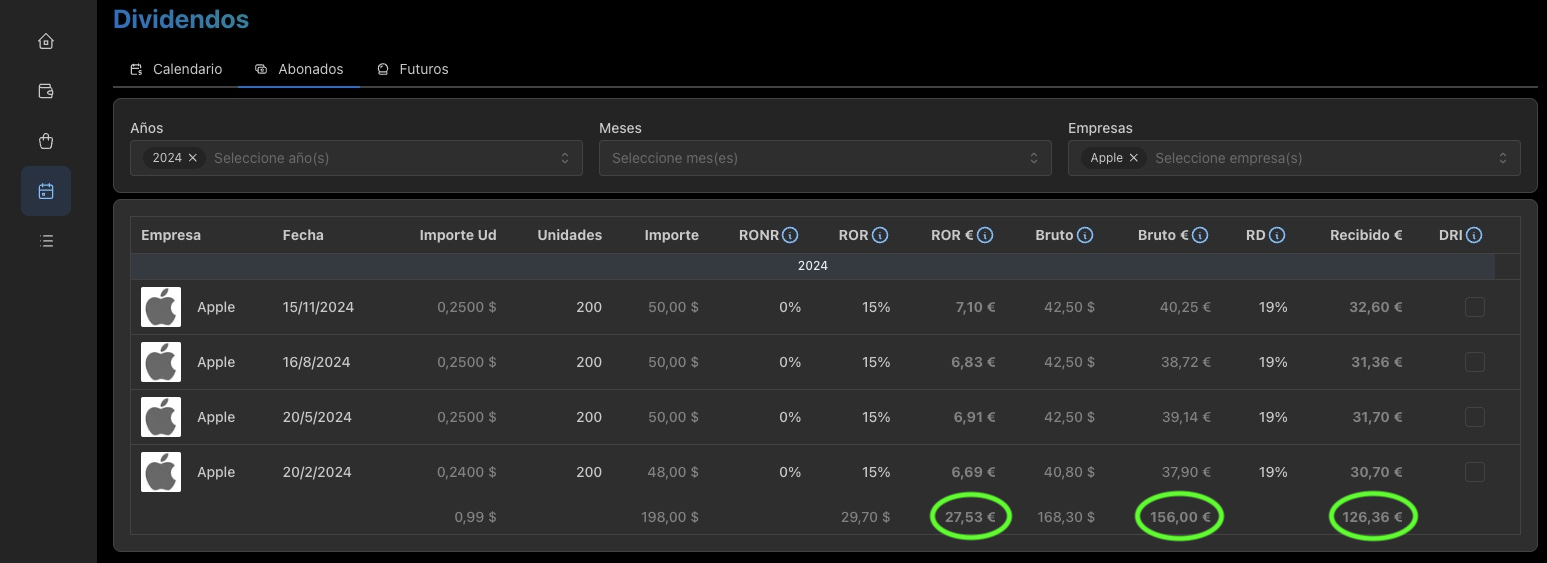Click the 30,70 € received value

click(x=1376, y=472)
